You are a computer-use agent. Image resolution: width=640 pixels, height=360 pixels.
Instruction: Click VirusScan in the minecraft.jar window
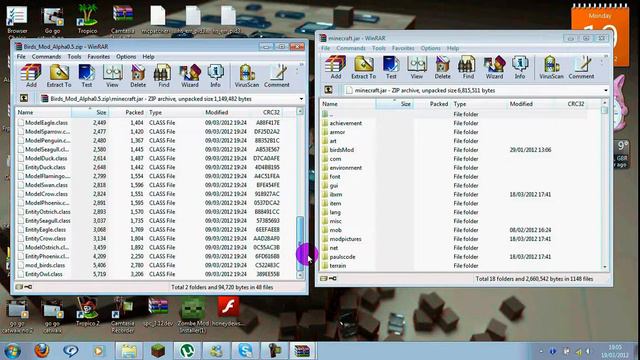(551, 67)
